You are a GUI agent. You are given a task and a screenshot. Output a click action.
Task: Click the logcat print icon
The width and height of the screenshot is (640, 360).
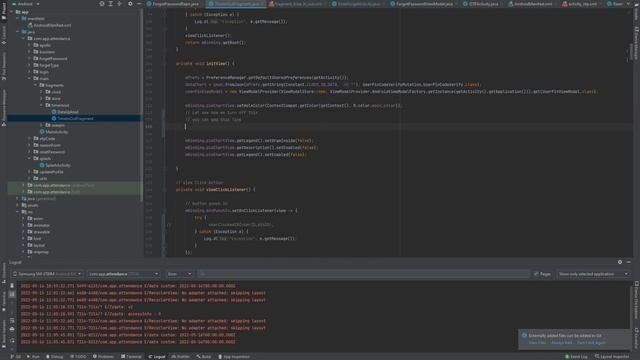pos(12,329)
